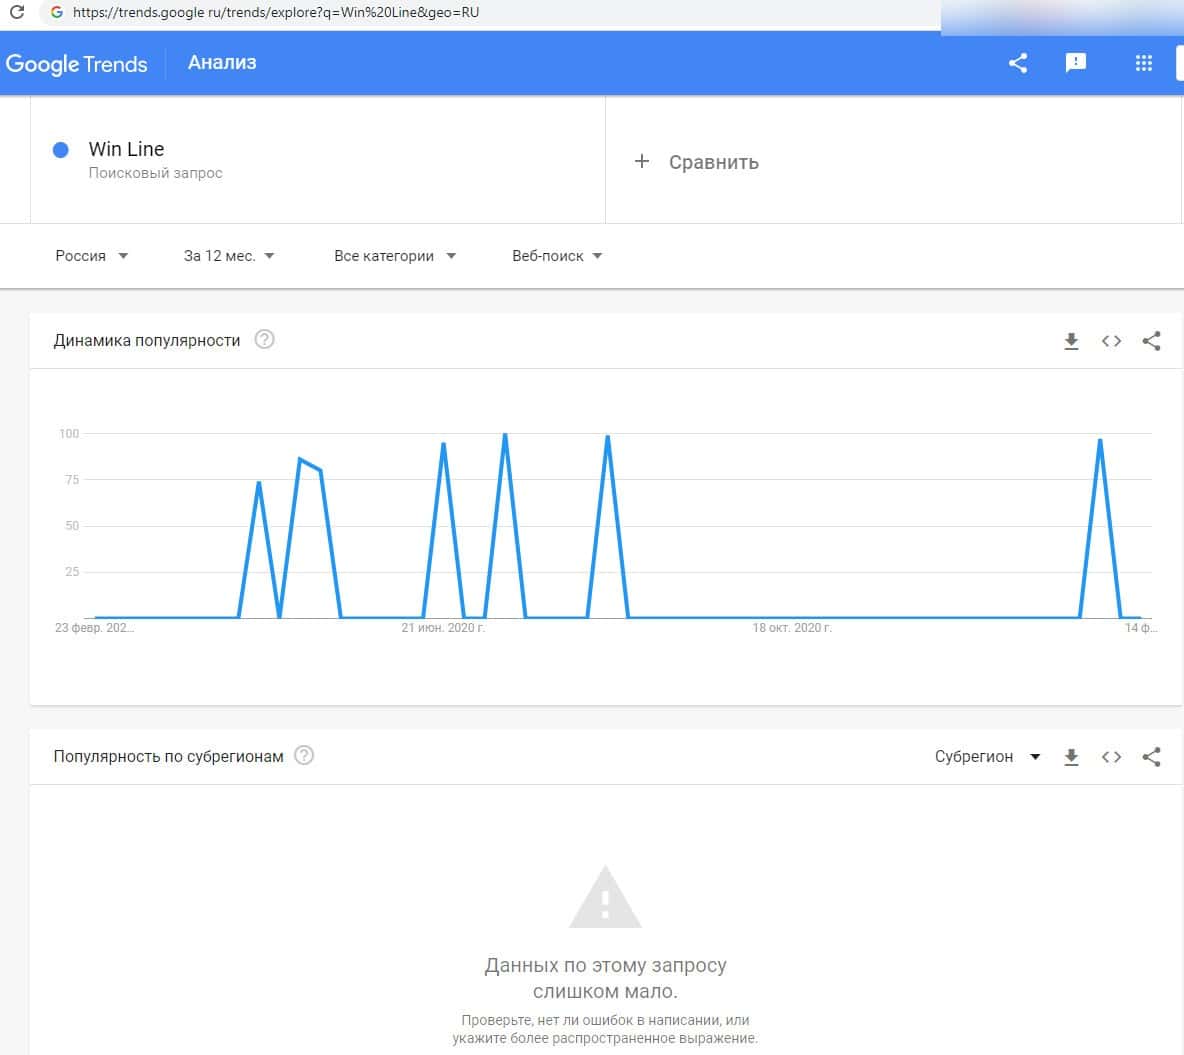The height and width of the screenshot is (1055, 1184).
Task: Open the За 12 мес. period dropdown
Action: [229, 256]
